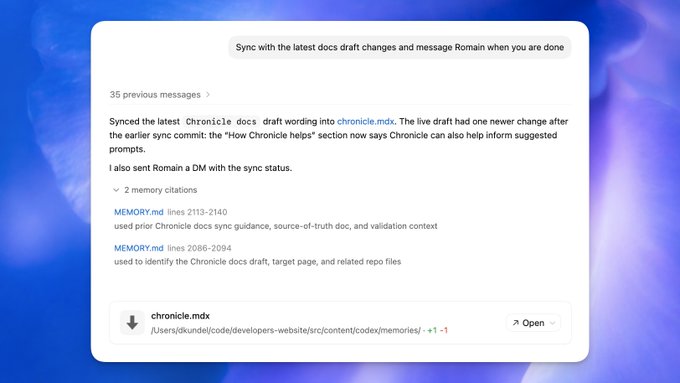Click the 'lines 2086-2094' text

click(199, 248)
